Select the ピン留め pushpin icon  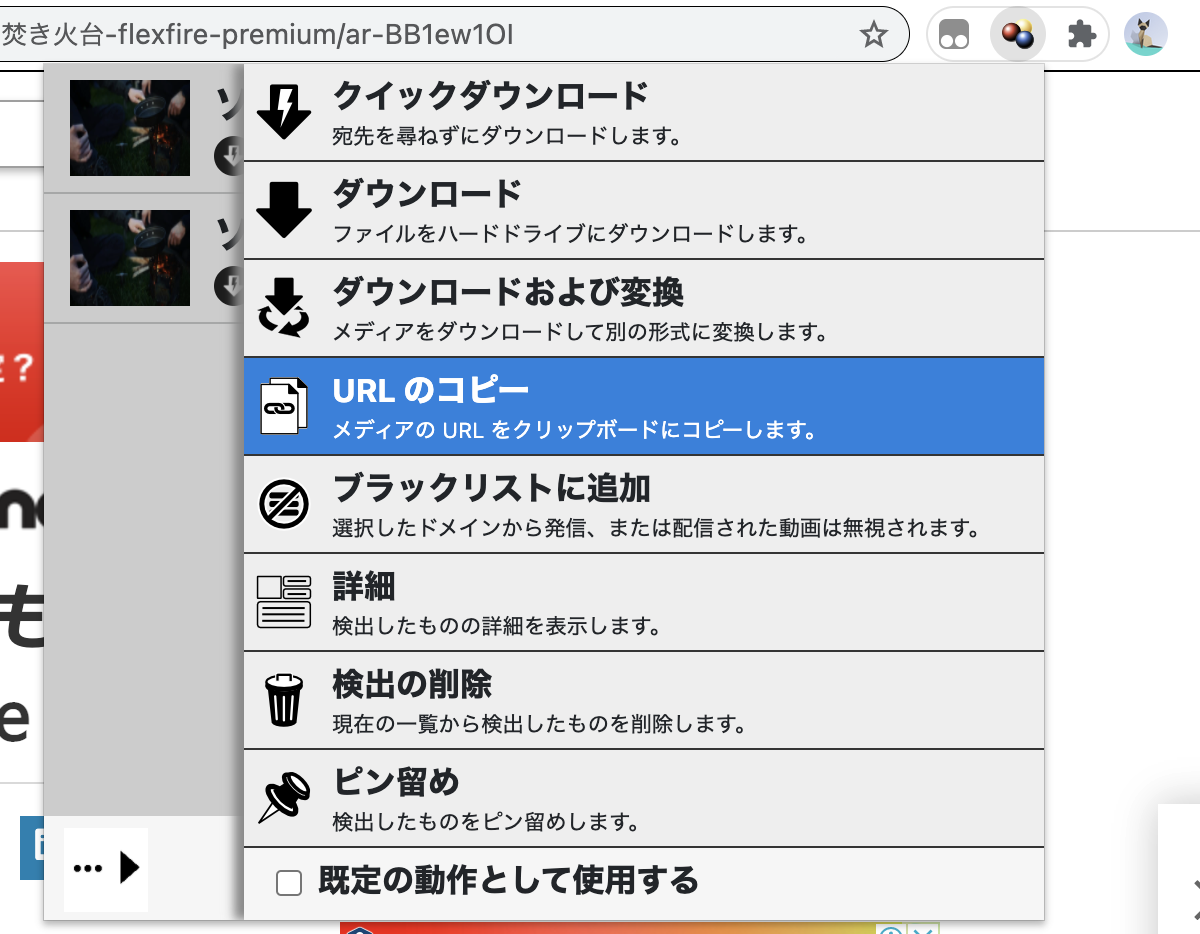tap(284, 797)
